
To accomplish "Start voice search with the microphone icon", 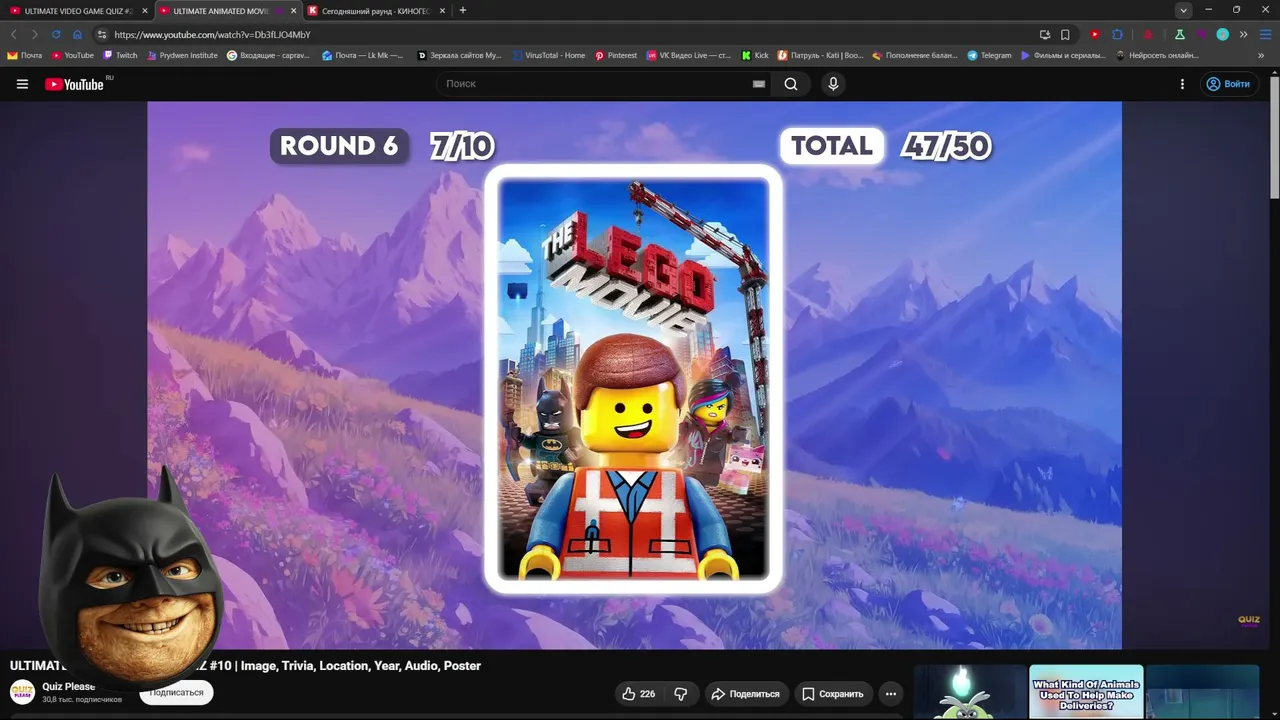I will (x=833, y=84).
